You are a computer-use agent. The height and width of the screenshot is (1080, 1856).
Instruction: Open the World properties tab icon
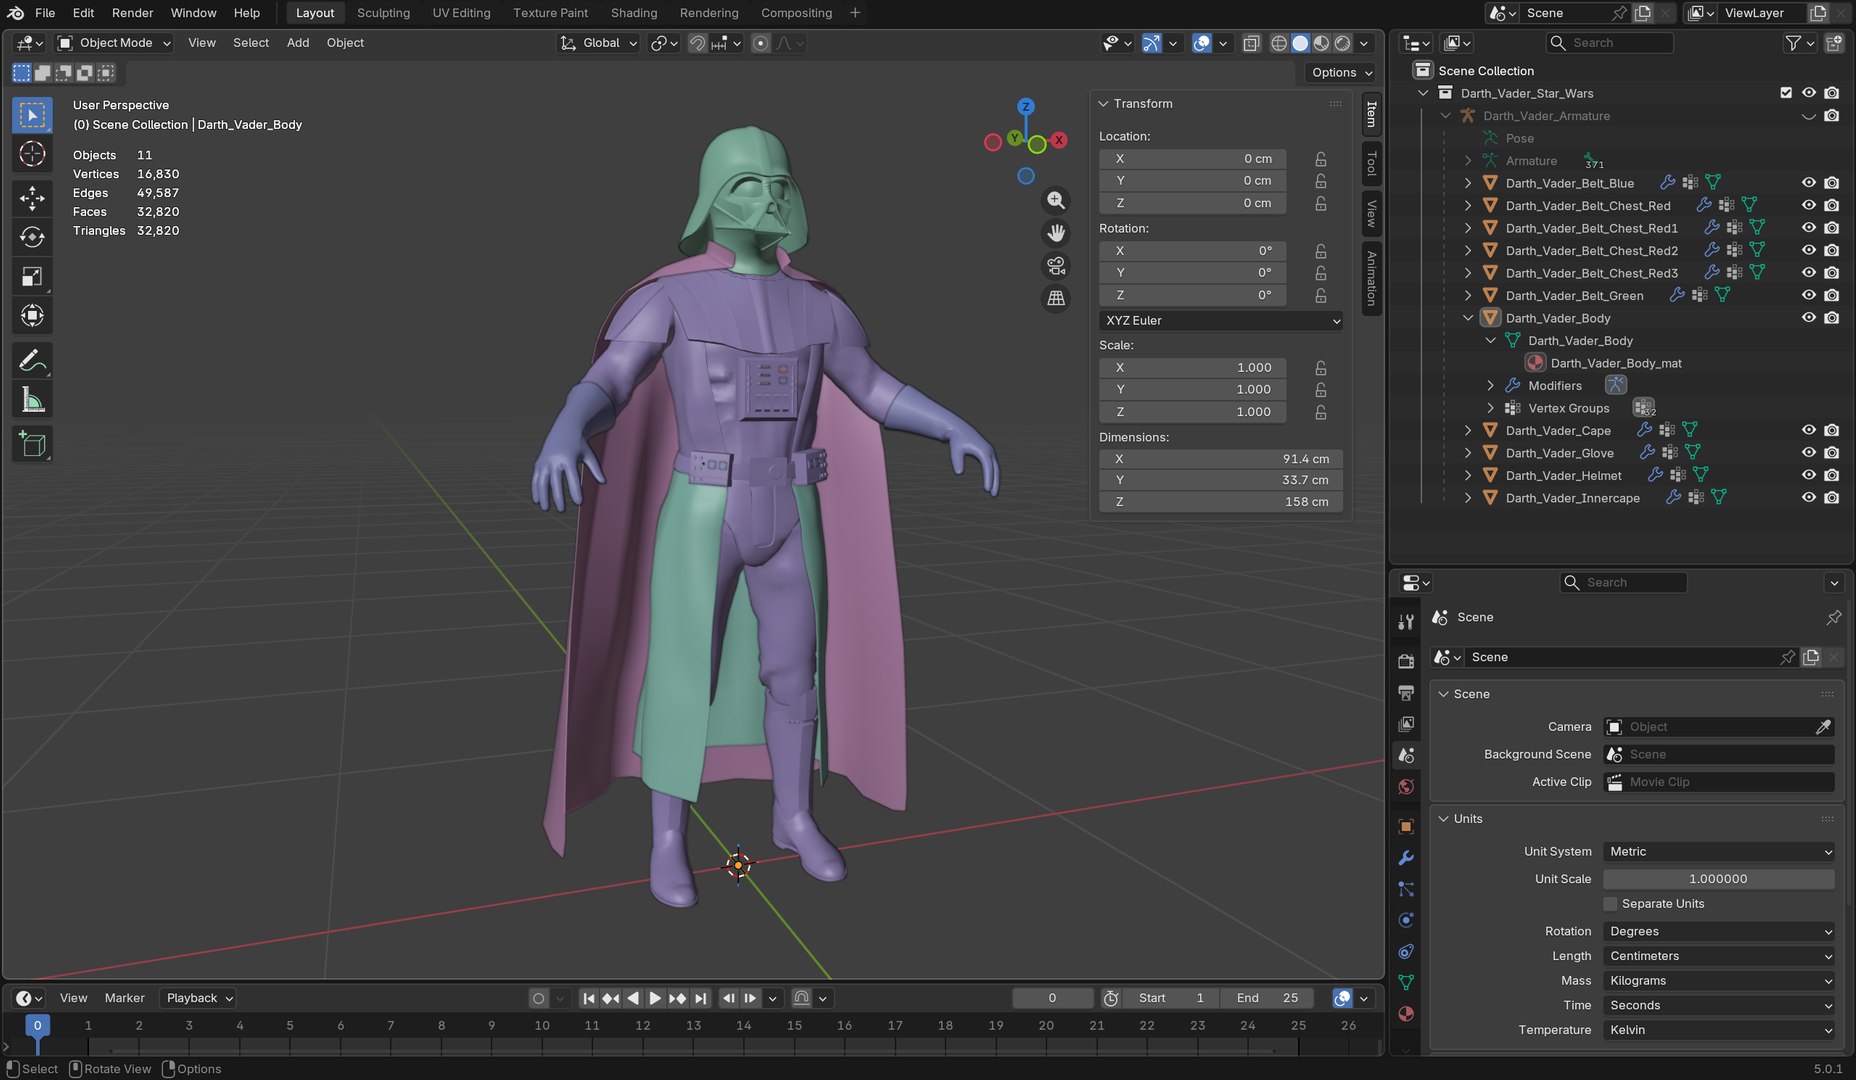(1406, 787)
